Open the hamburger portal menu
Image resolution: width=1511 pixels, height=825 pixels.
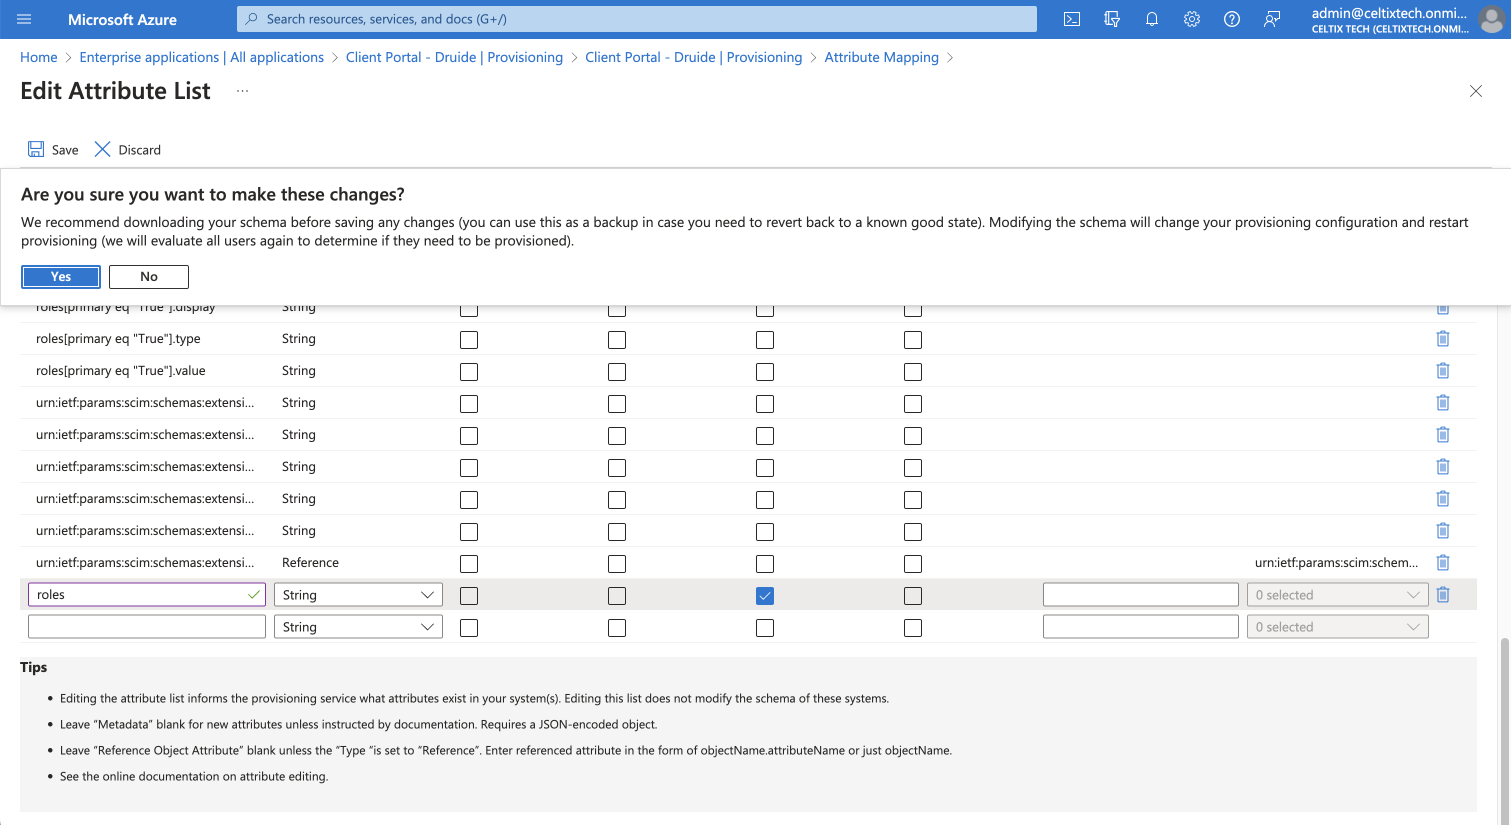coord(25,19)
